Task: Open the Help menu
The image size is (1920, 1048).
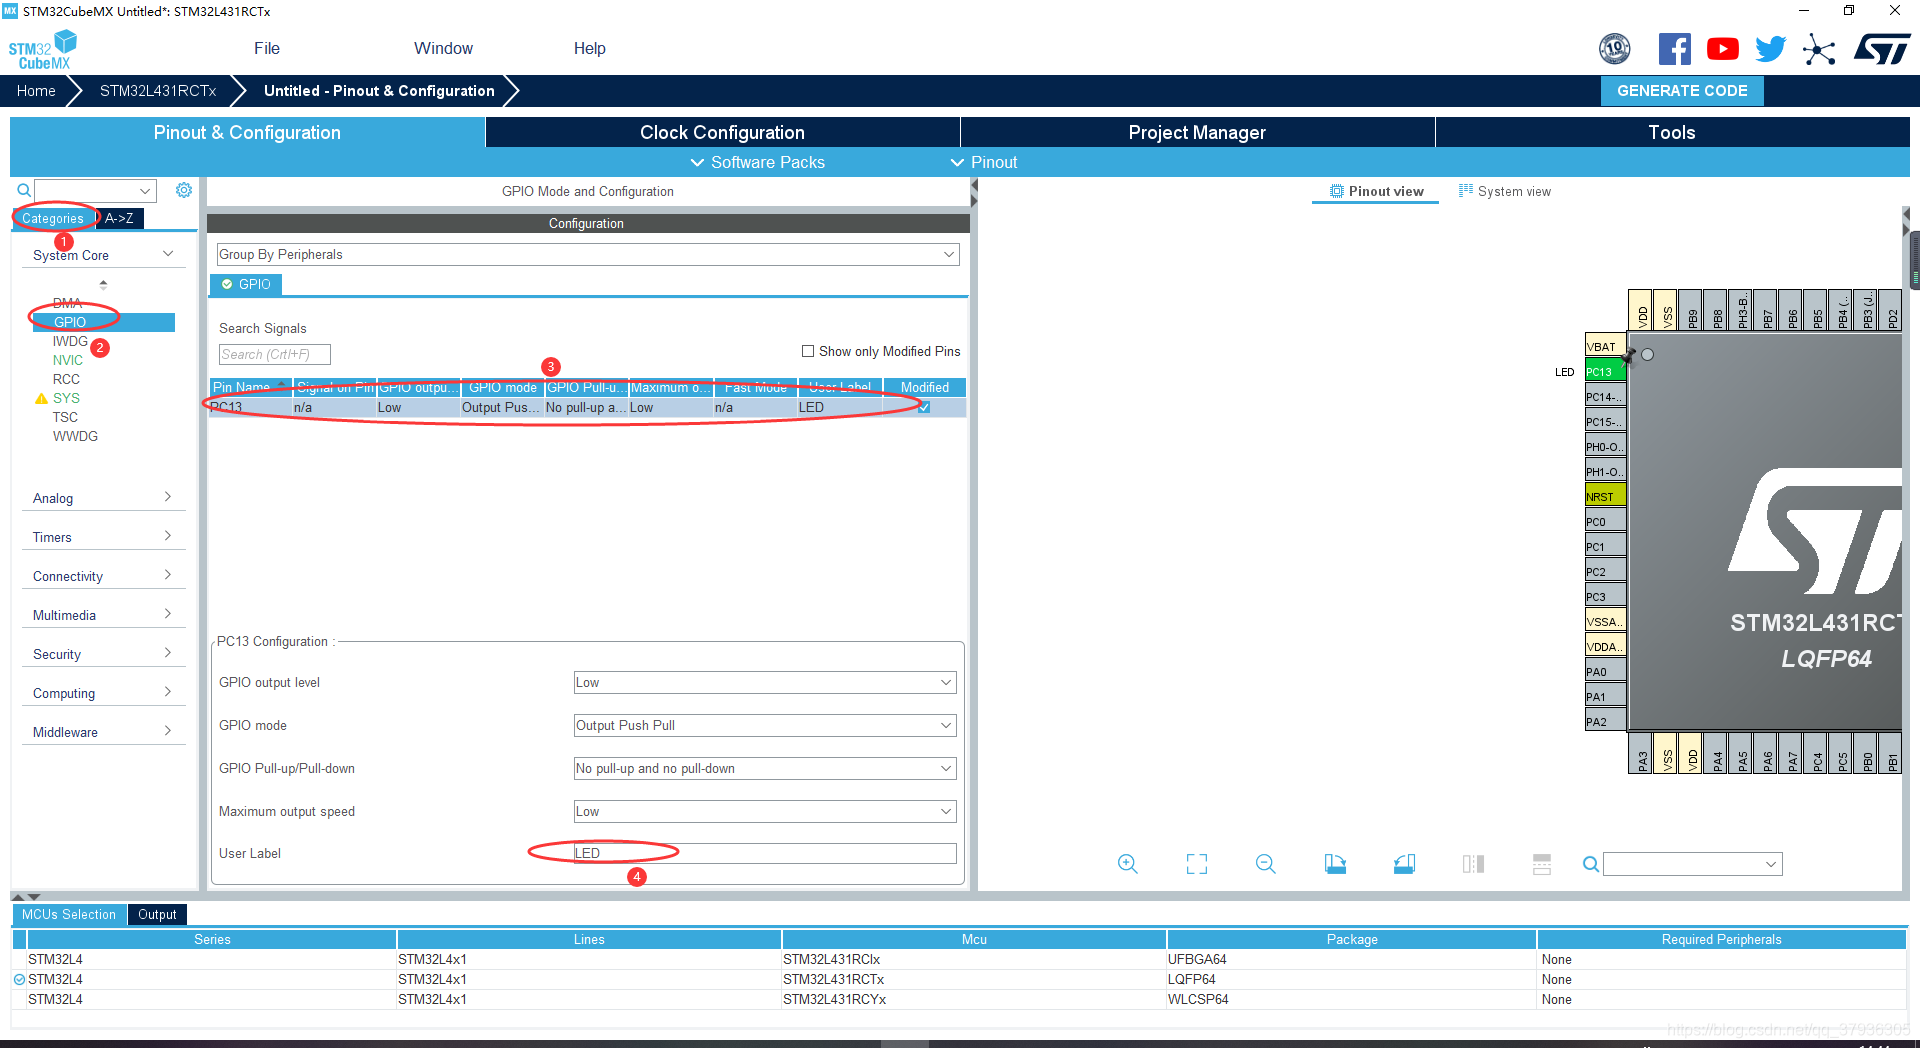Action: point(589,48)
